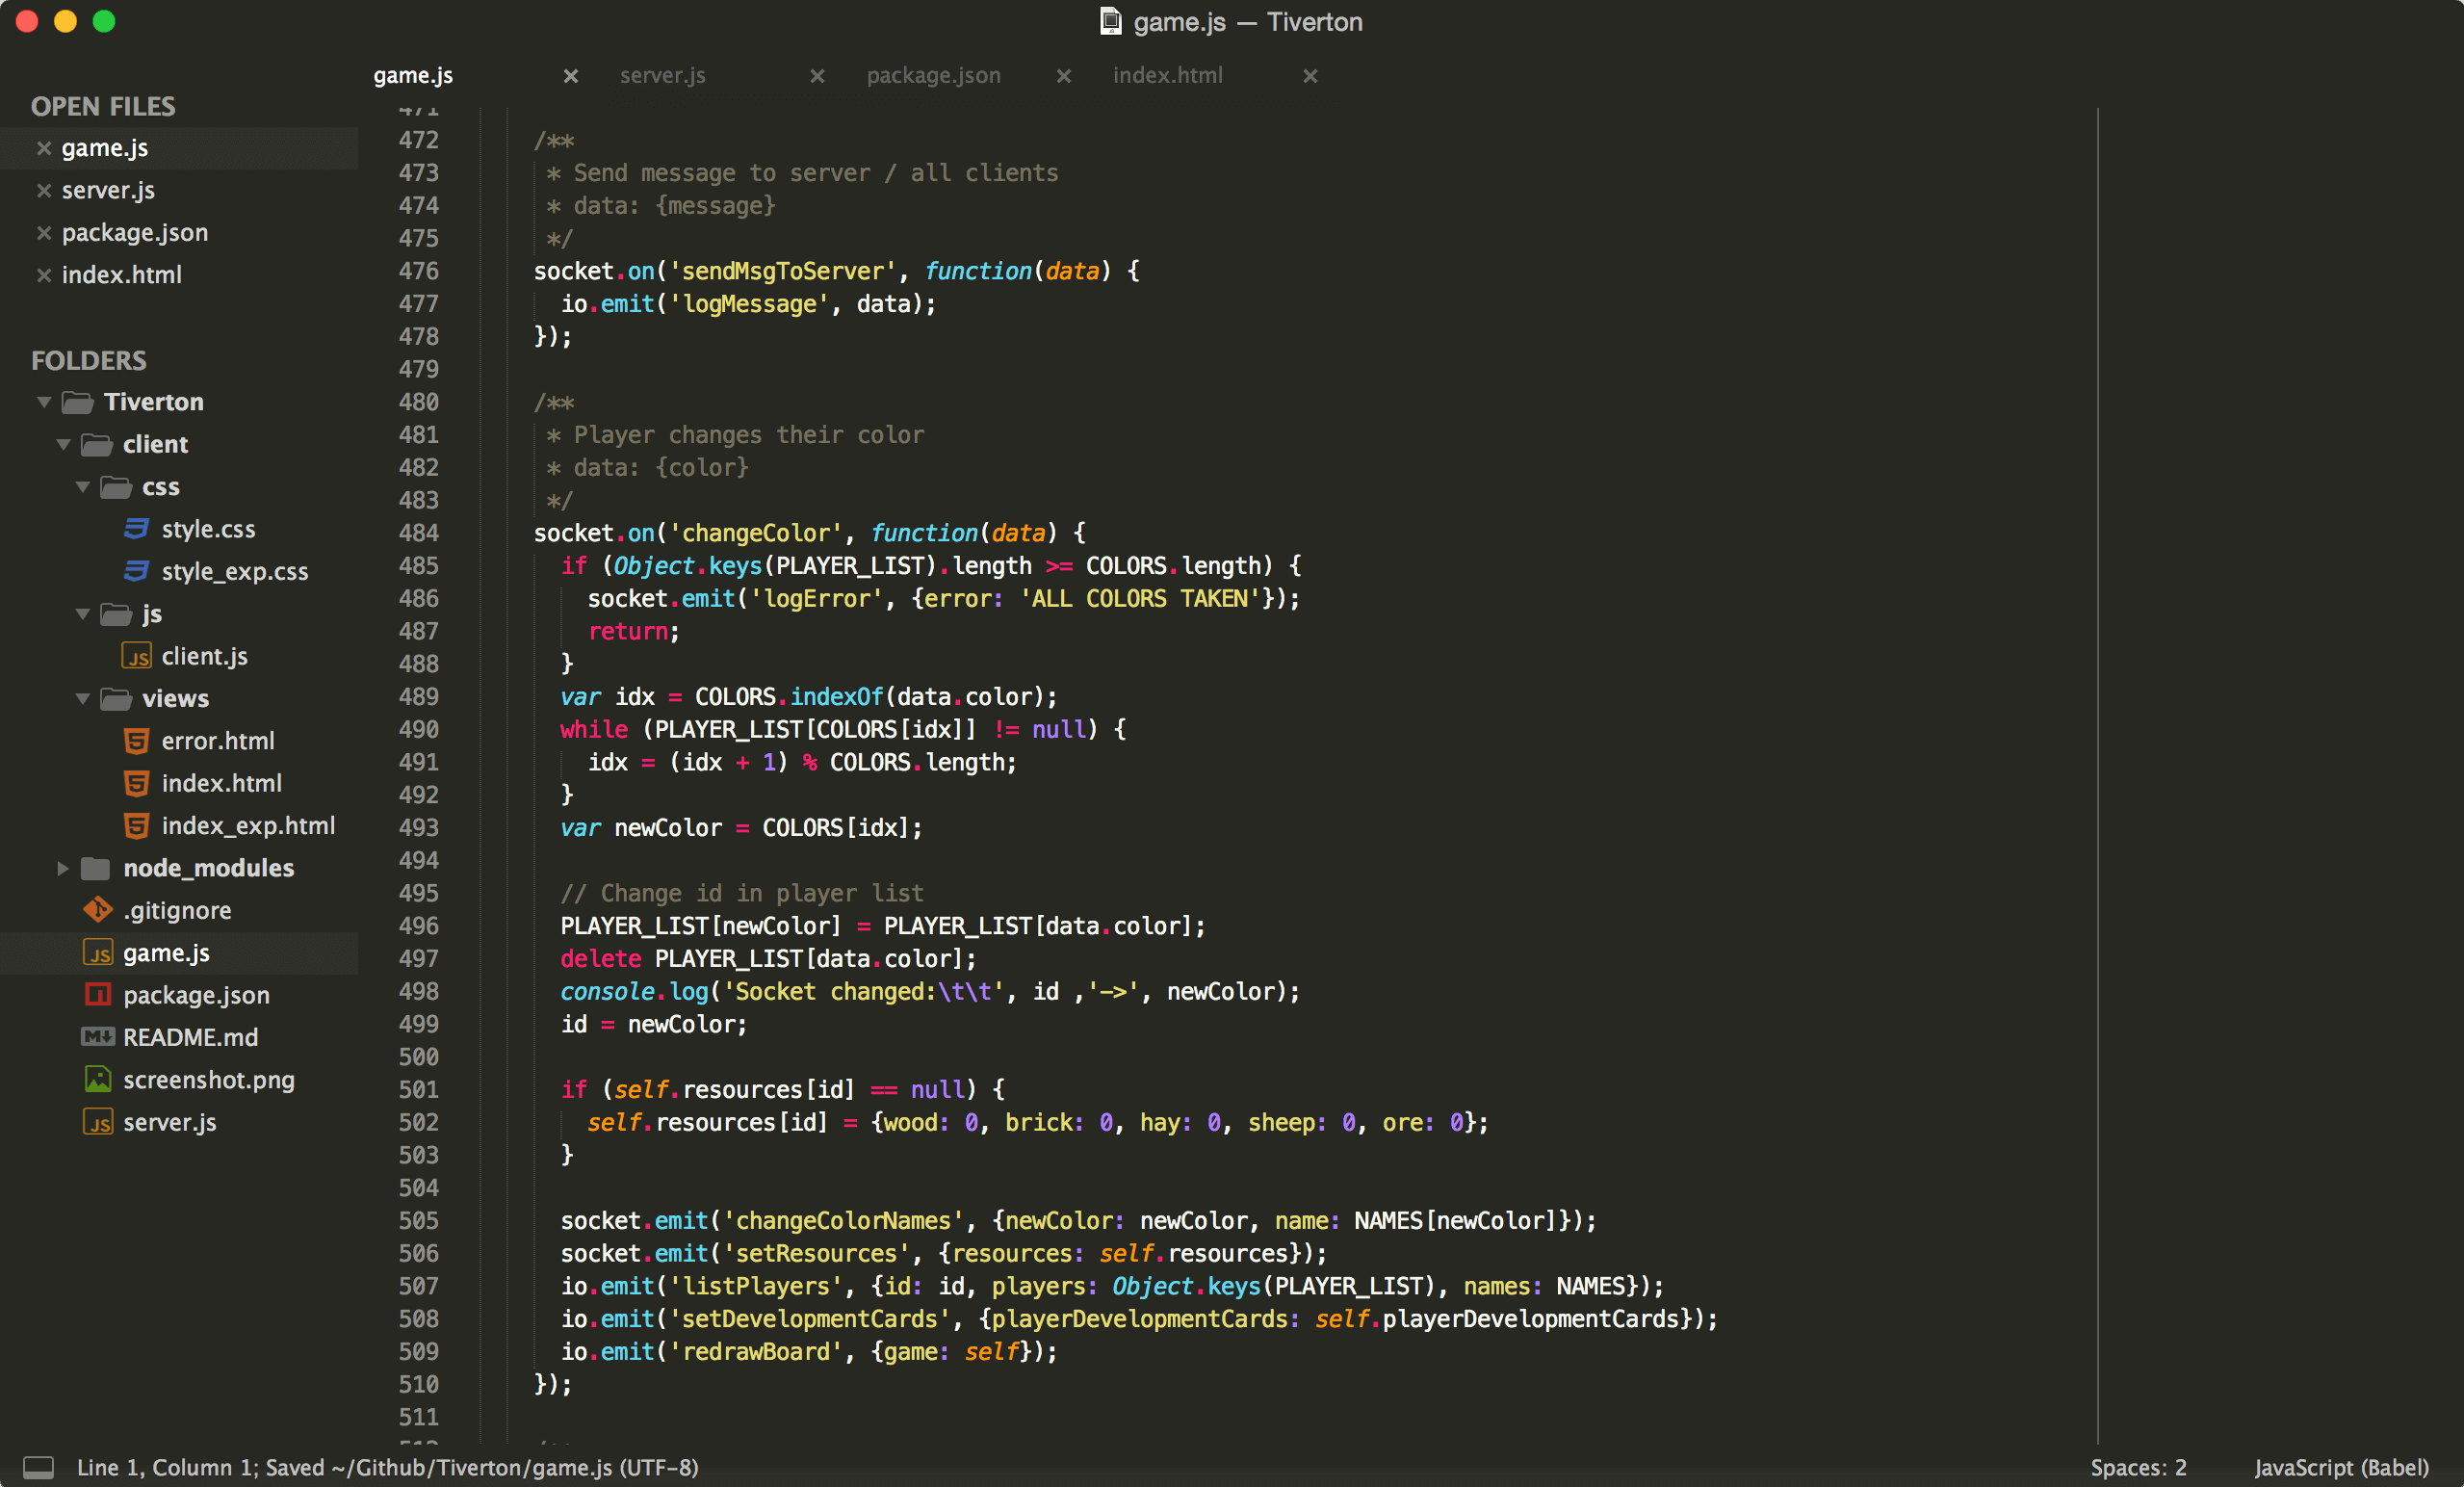Open the Spaces: 2 indentation setting
This screenshot has height=1487, width=2464.
(2138, 1467)
